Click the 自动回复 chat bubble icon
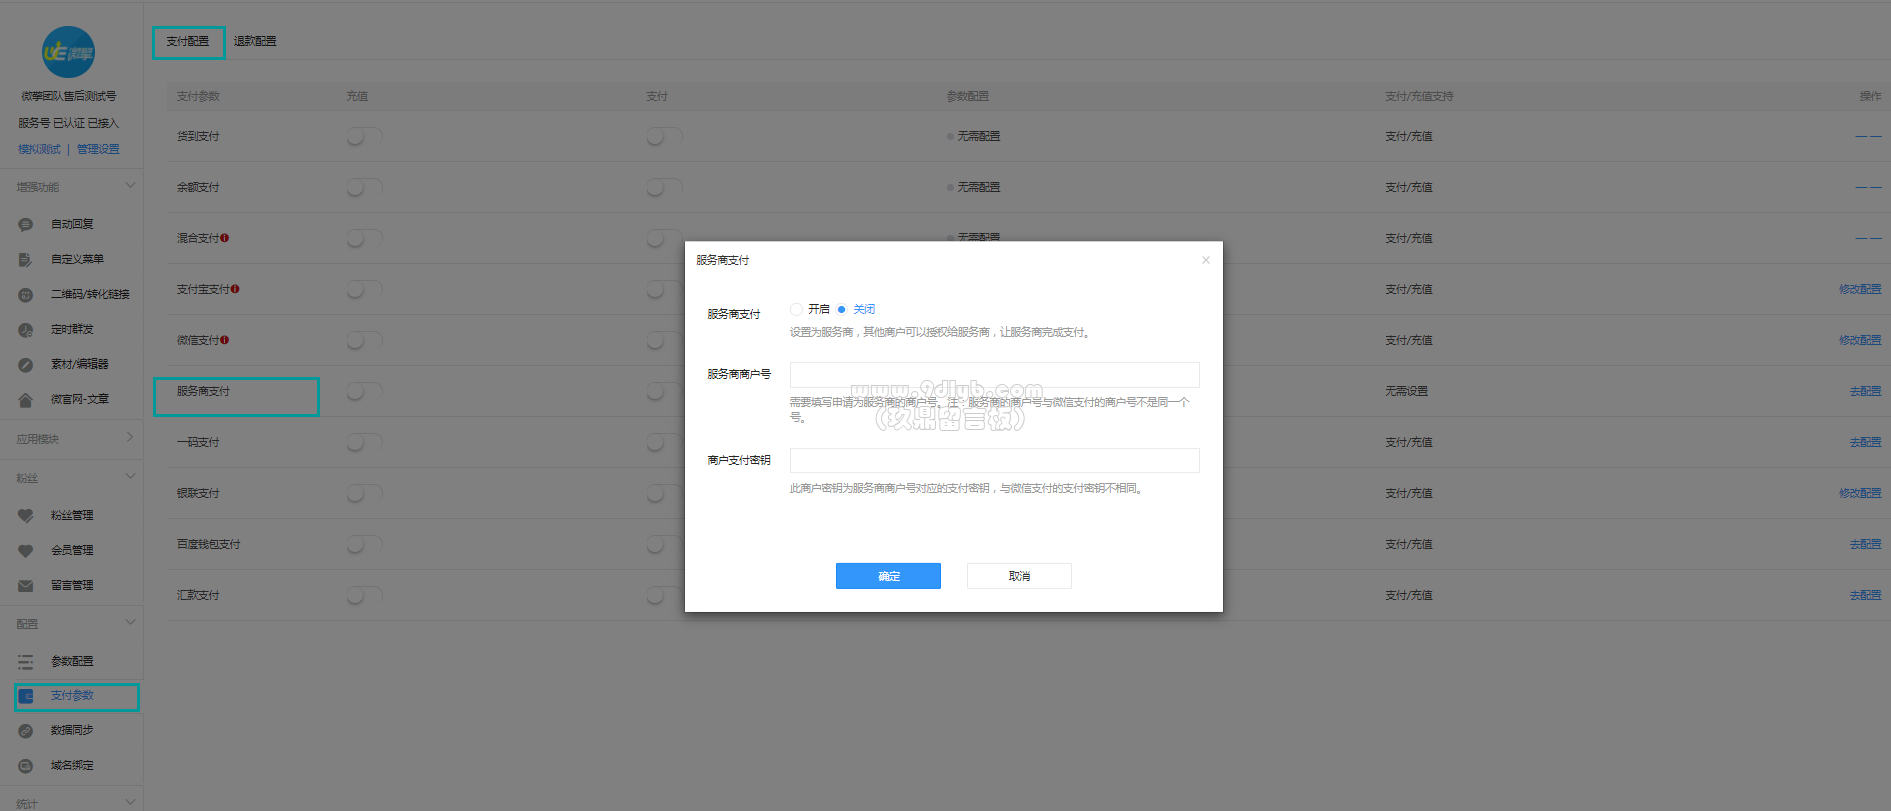The image size is (1891, 811). coord(26,225)
